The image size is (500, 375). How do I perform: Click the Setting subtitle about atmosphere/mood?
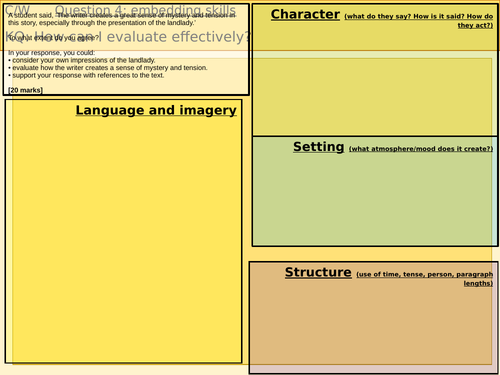421,149
